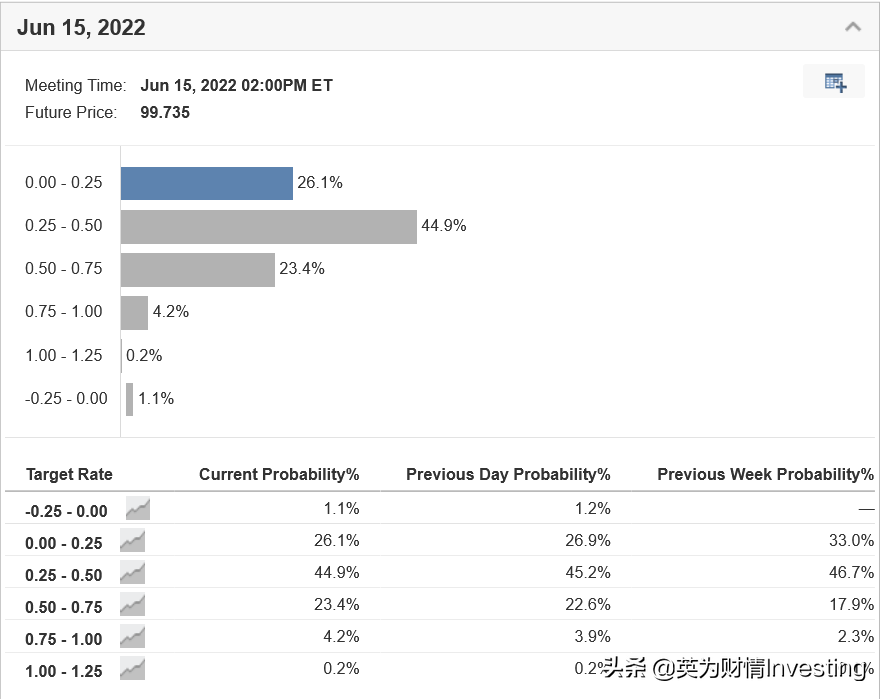
Task: Click Previous Week Probability% column header
Action: click(x=765, y=474)
